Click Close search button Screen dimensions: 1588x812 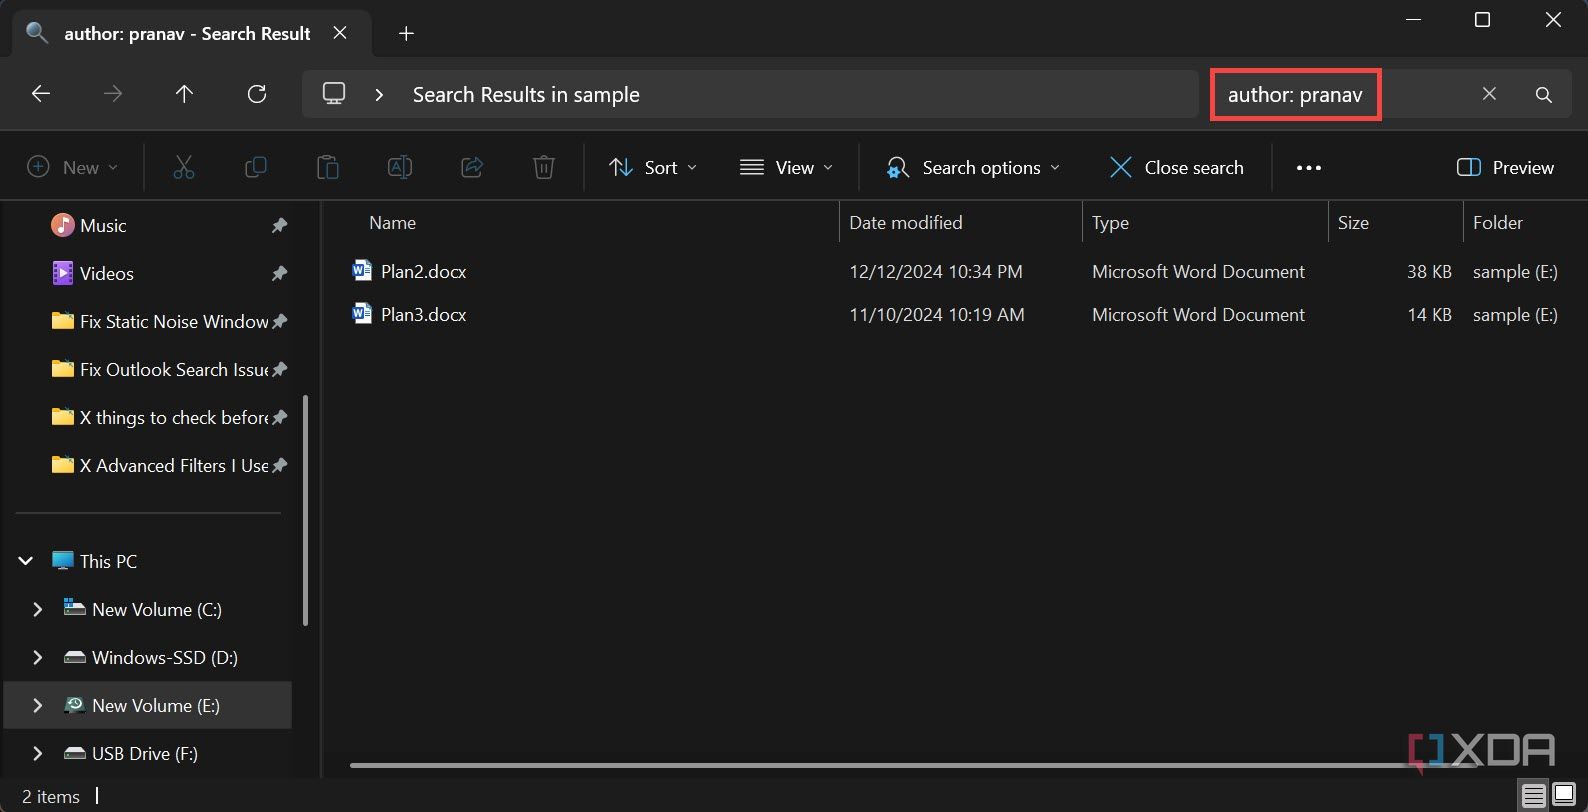coord(1177,167)
